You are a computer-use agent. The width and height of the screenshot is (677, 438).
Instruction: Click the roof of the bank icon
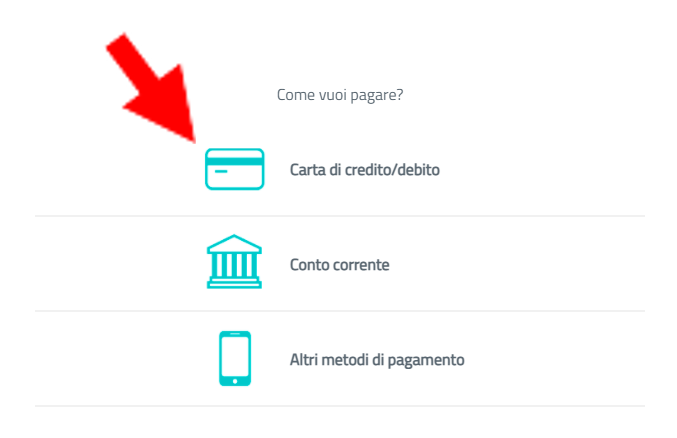point(234,244)
